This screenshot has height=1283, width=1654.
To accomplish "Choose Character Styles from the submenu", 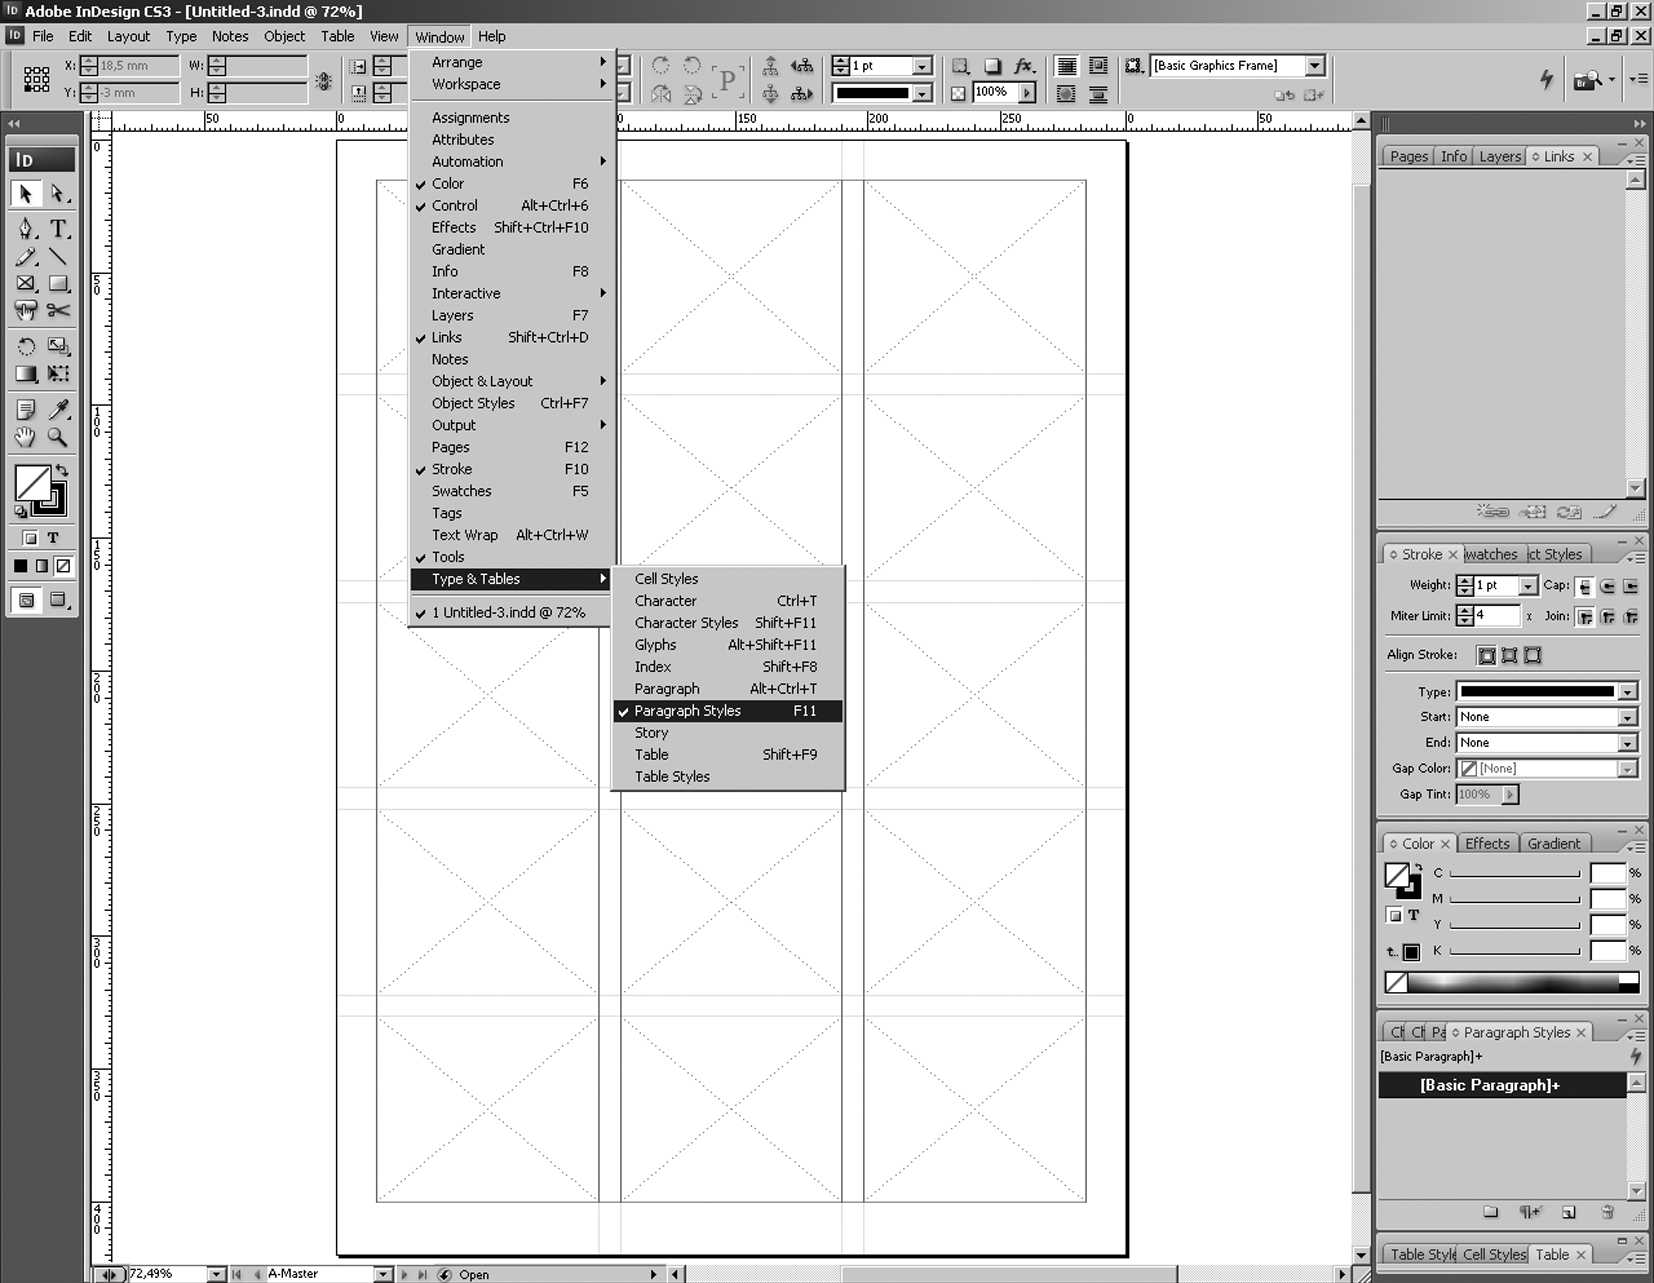I will coord(728,623).
